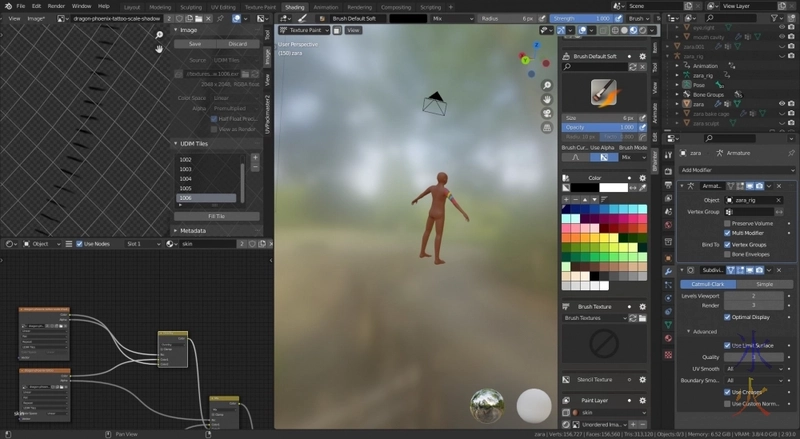Image resolution: width=800 pixels, height=439 pixels.
Task: Open the Render menu
Action: [x=57, y=6]
